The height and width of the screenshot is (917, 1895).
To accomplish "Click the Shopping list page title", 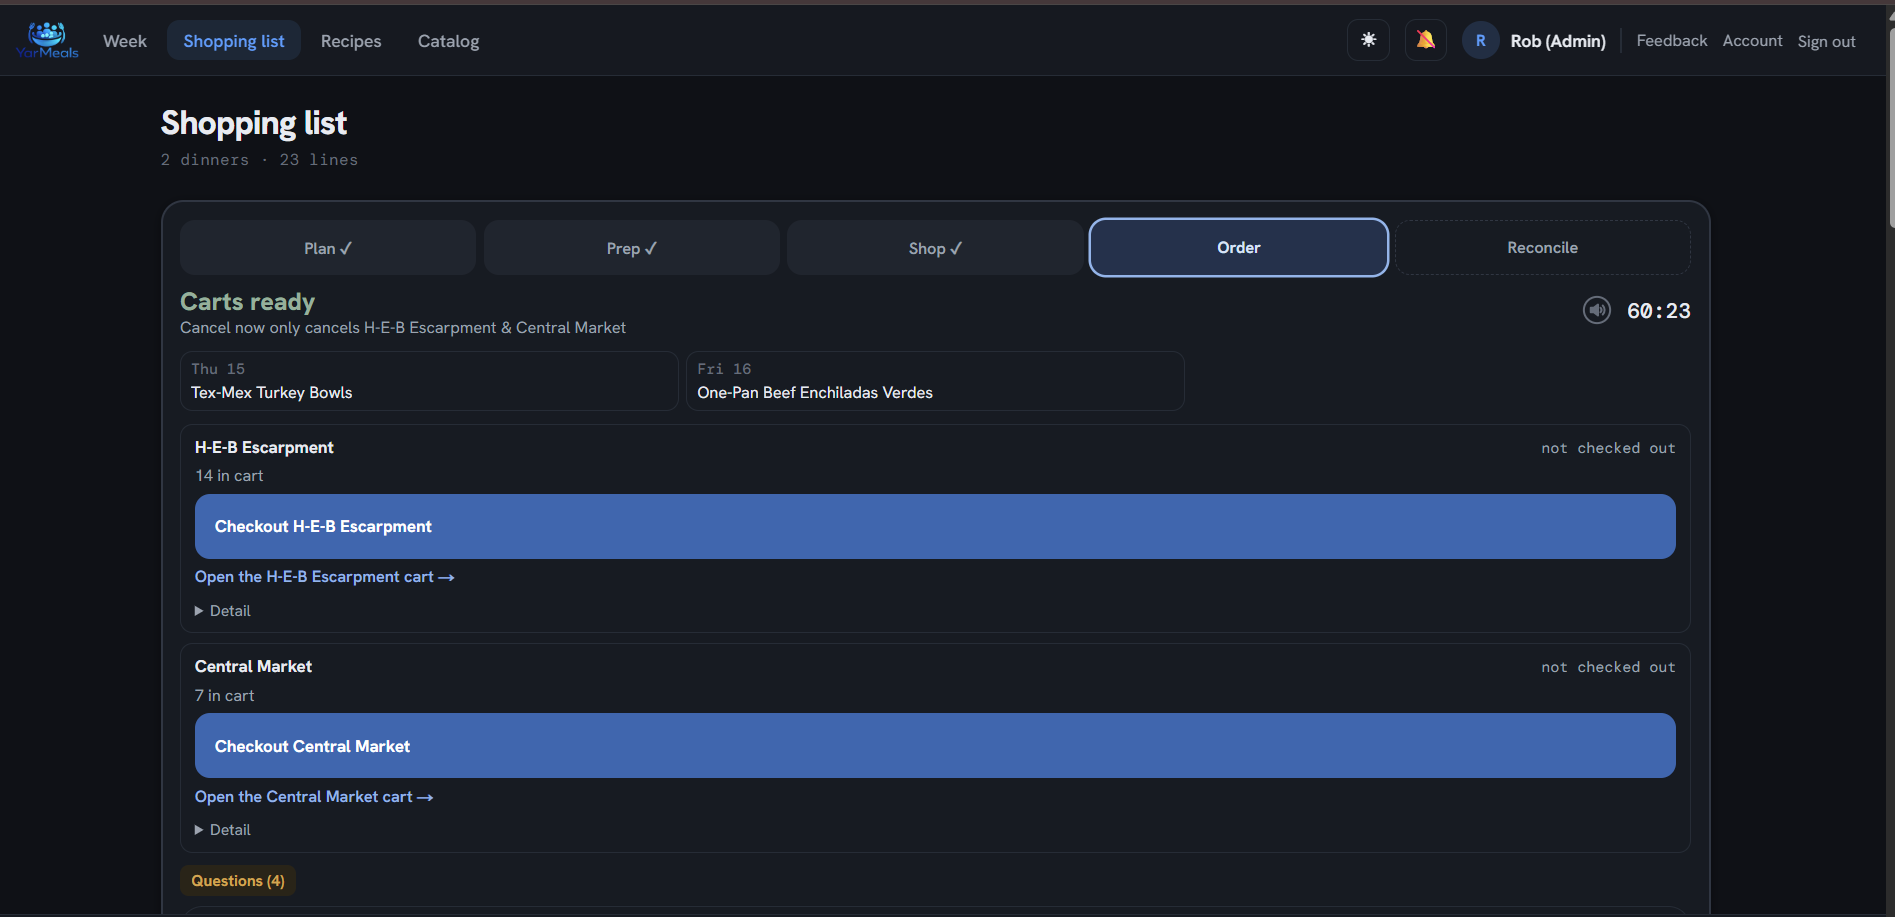I will click(254, 123).
